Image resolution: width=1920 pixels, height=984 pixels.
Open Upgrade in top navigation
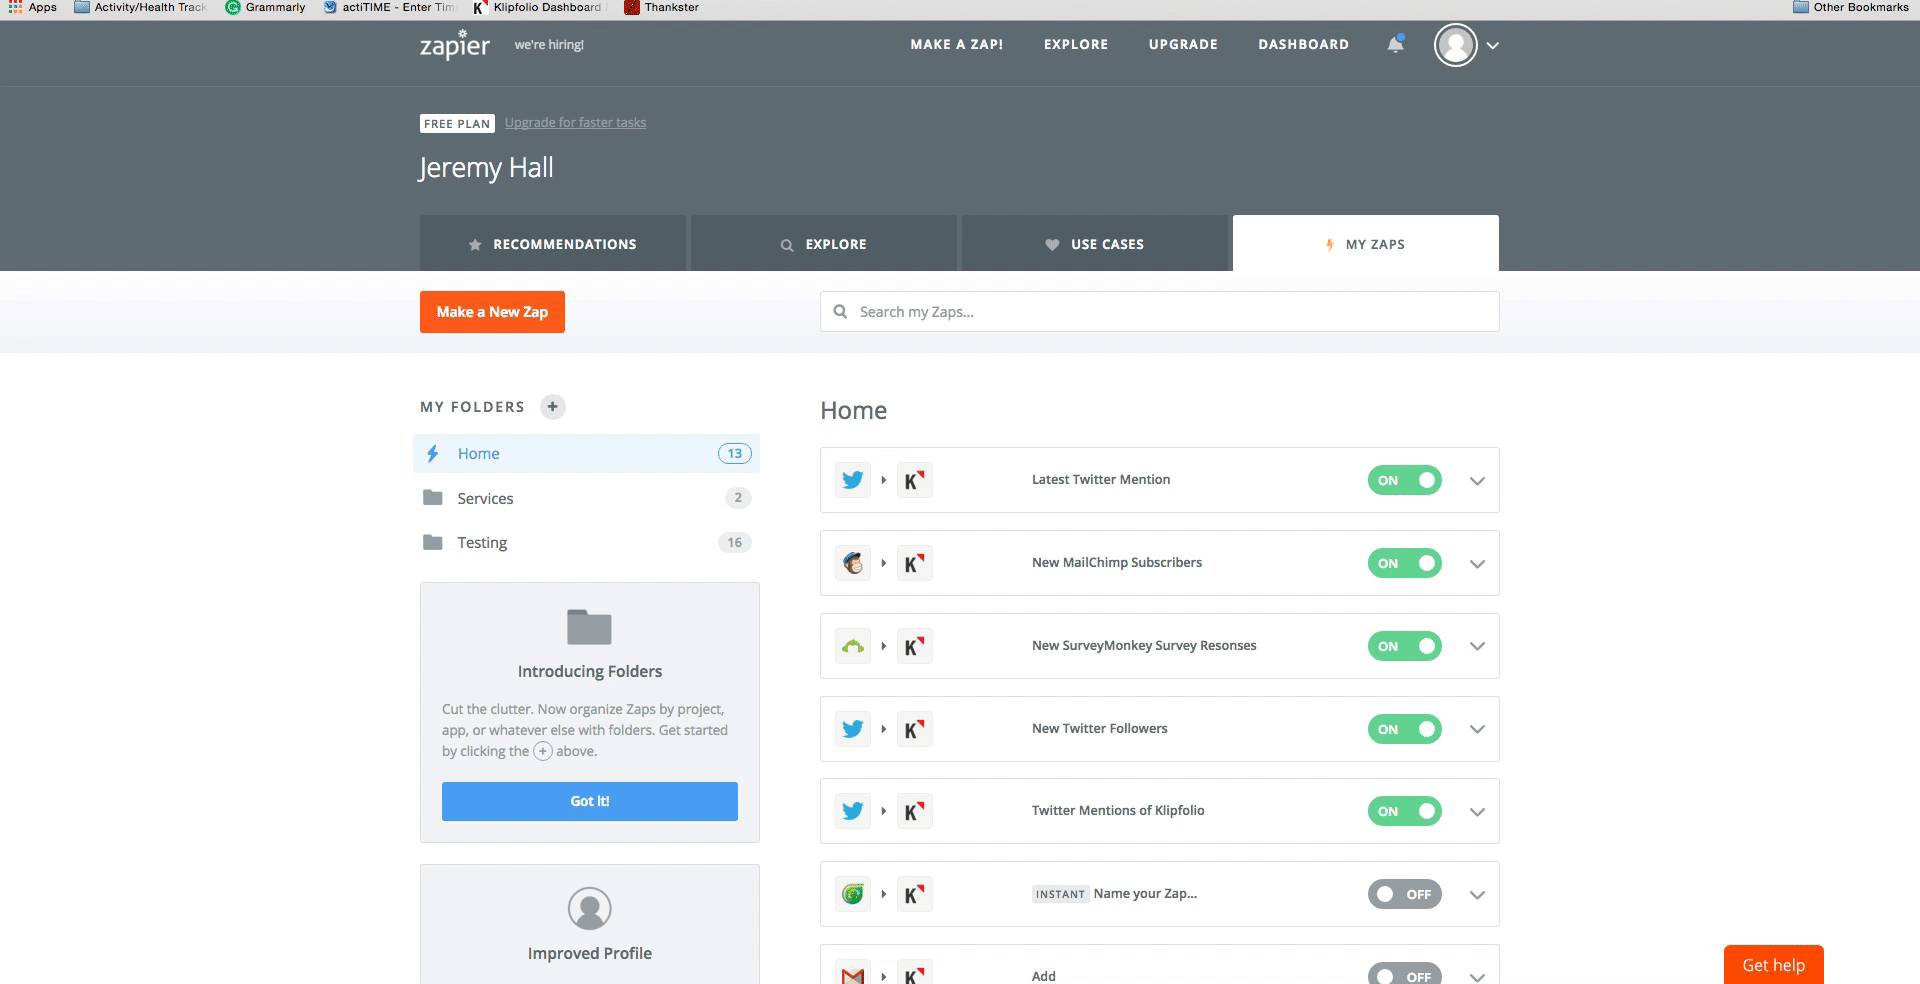pyautogui.click(x=1183, y=45)
